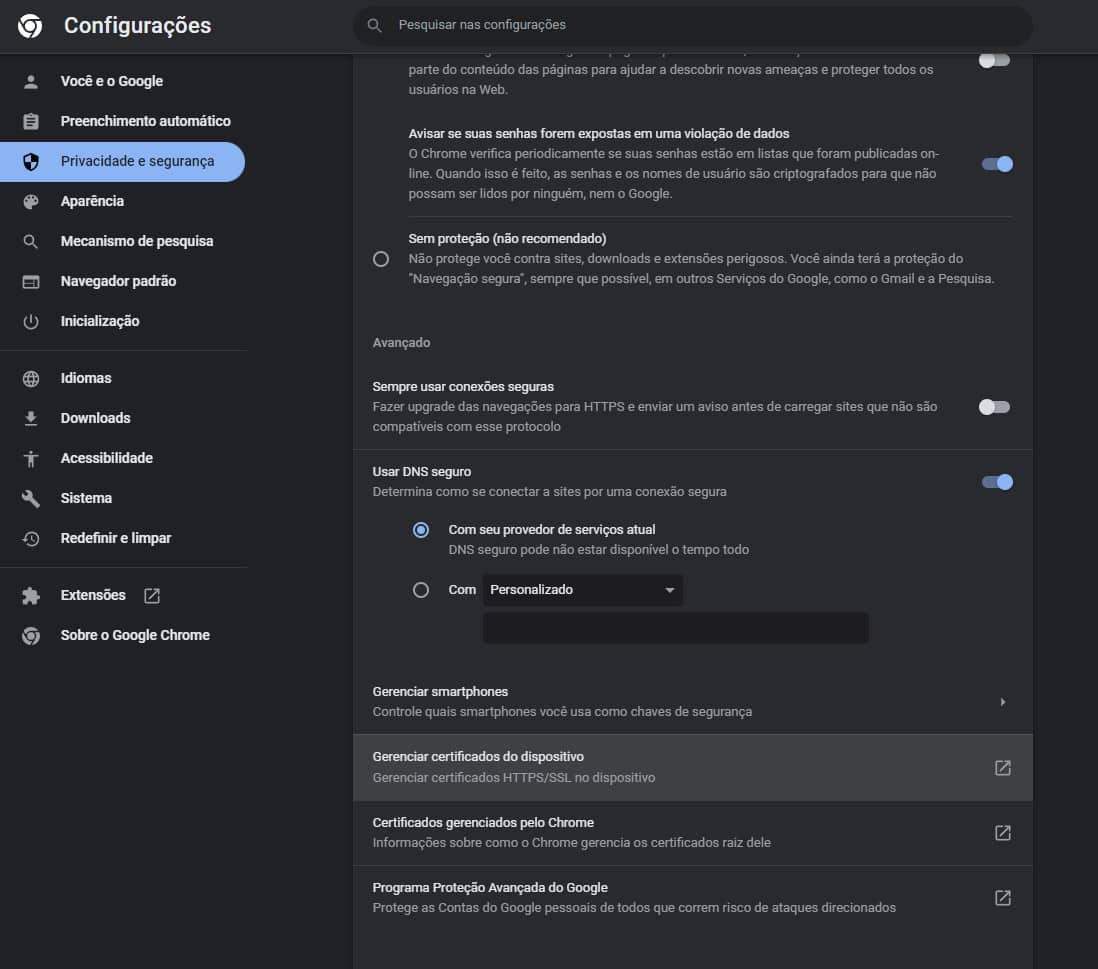Open Mecanismo de pesquisa settings section

pyautogui.click(x=136, y=241)
